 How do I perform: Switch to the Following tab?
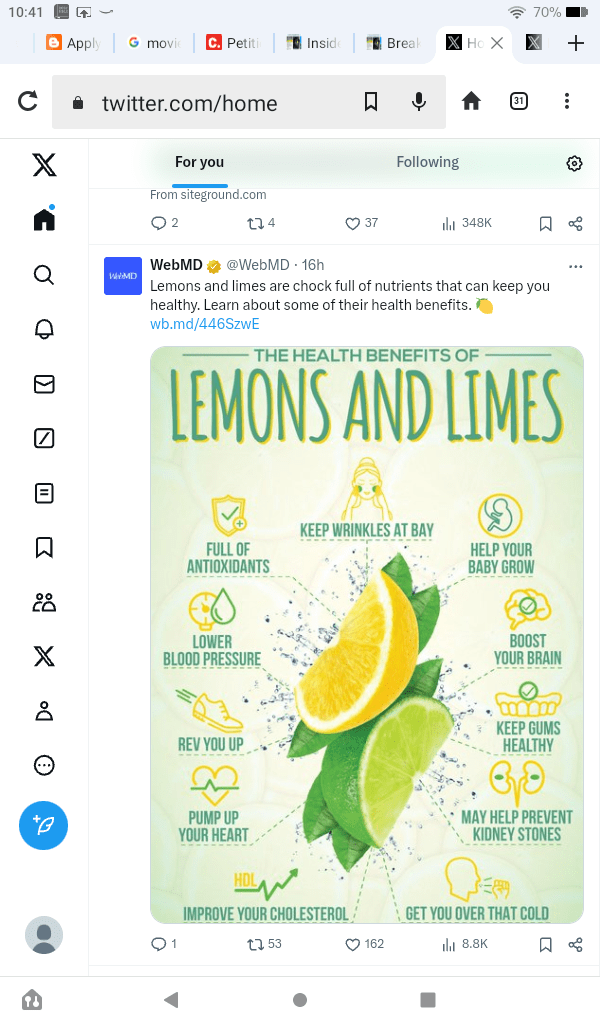(427, 163)
